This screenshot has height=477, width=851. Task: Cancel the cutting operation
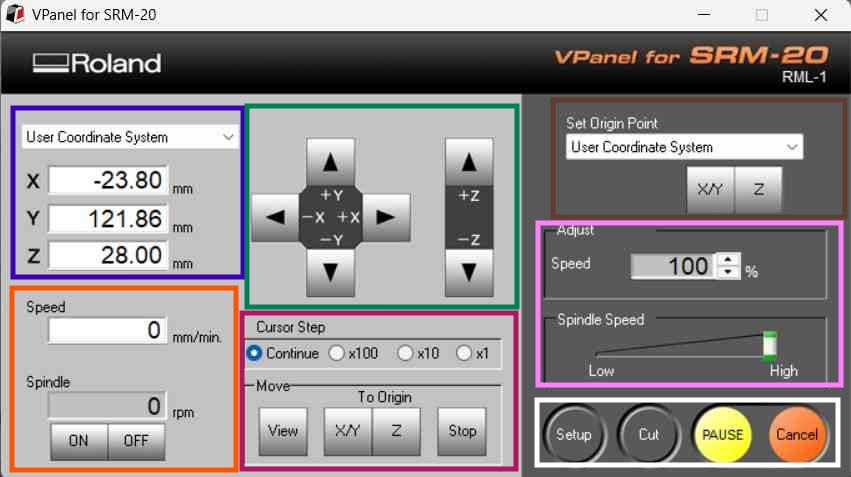pos(797,435)
